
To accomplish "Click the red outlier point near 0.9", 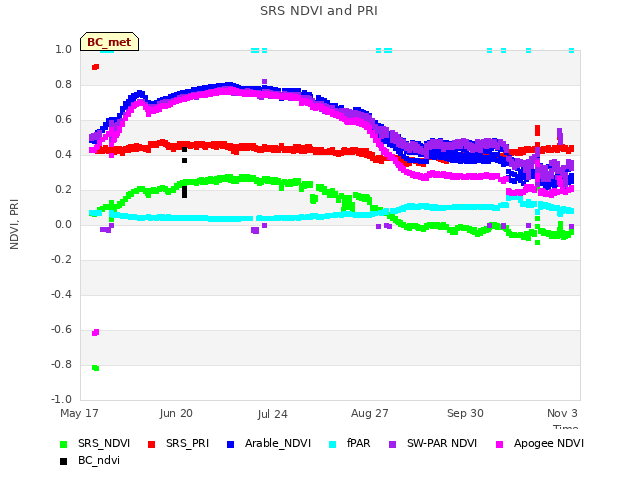I will coord(96,67).
